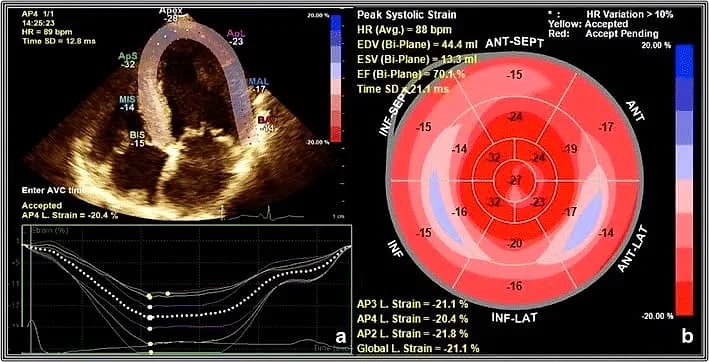The height and width of the screenshot is (362, 709).
Task: Click the "Time SD = 21.1 ms" value
Action: (403, 89)
